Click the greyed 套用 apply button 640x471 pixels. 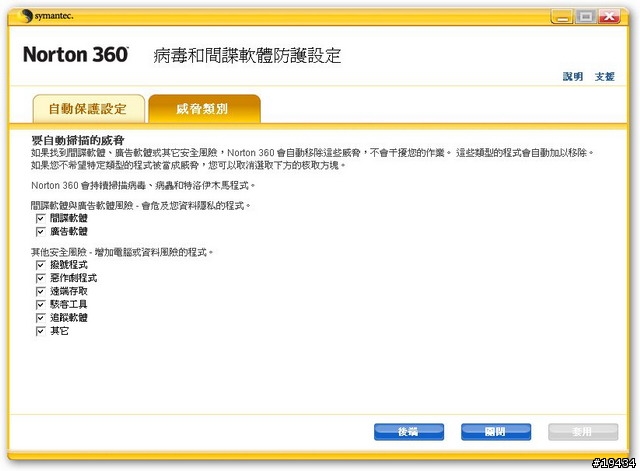(583, 432)
